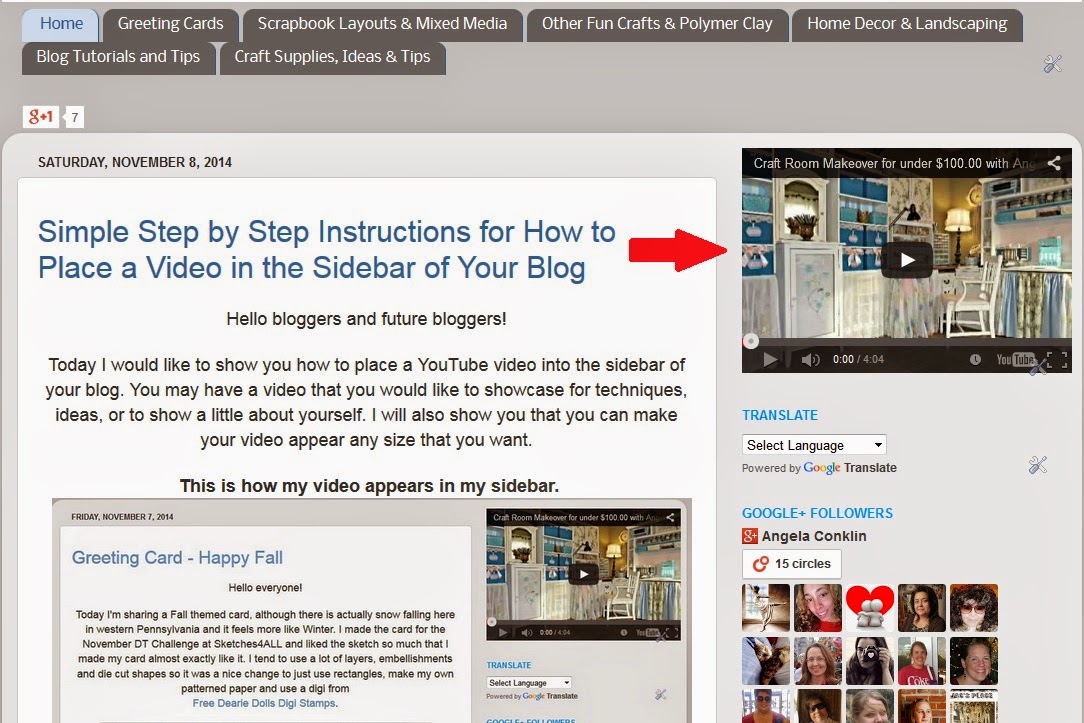The height and width of the screenshot is (723, 1084).
Task: Click the wrench gadget-edit icon near Translate
Action: click(1037, 464)
